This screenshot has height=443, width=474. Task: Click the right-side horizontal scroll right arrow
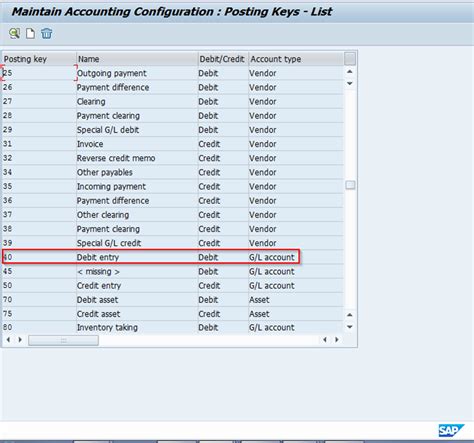click(337, 340)
